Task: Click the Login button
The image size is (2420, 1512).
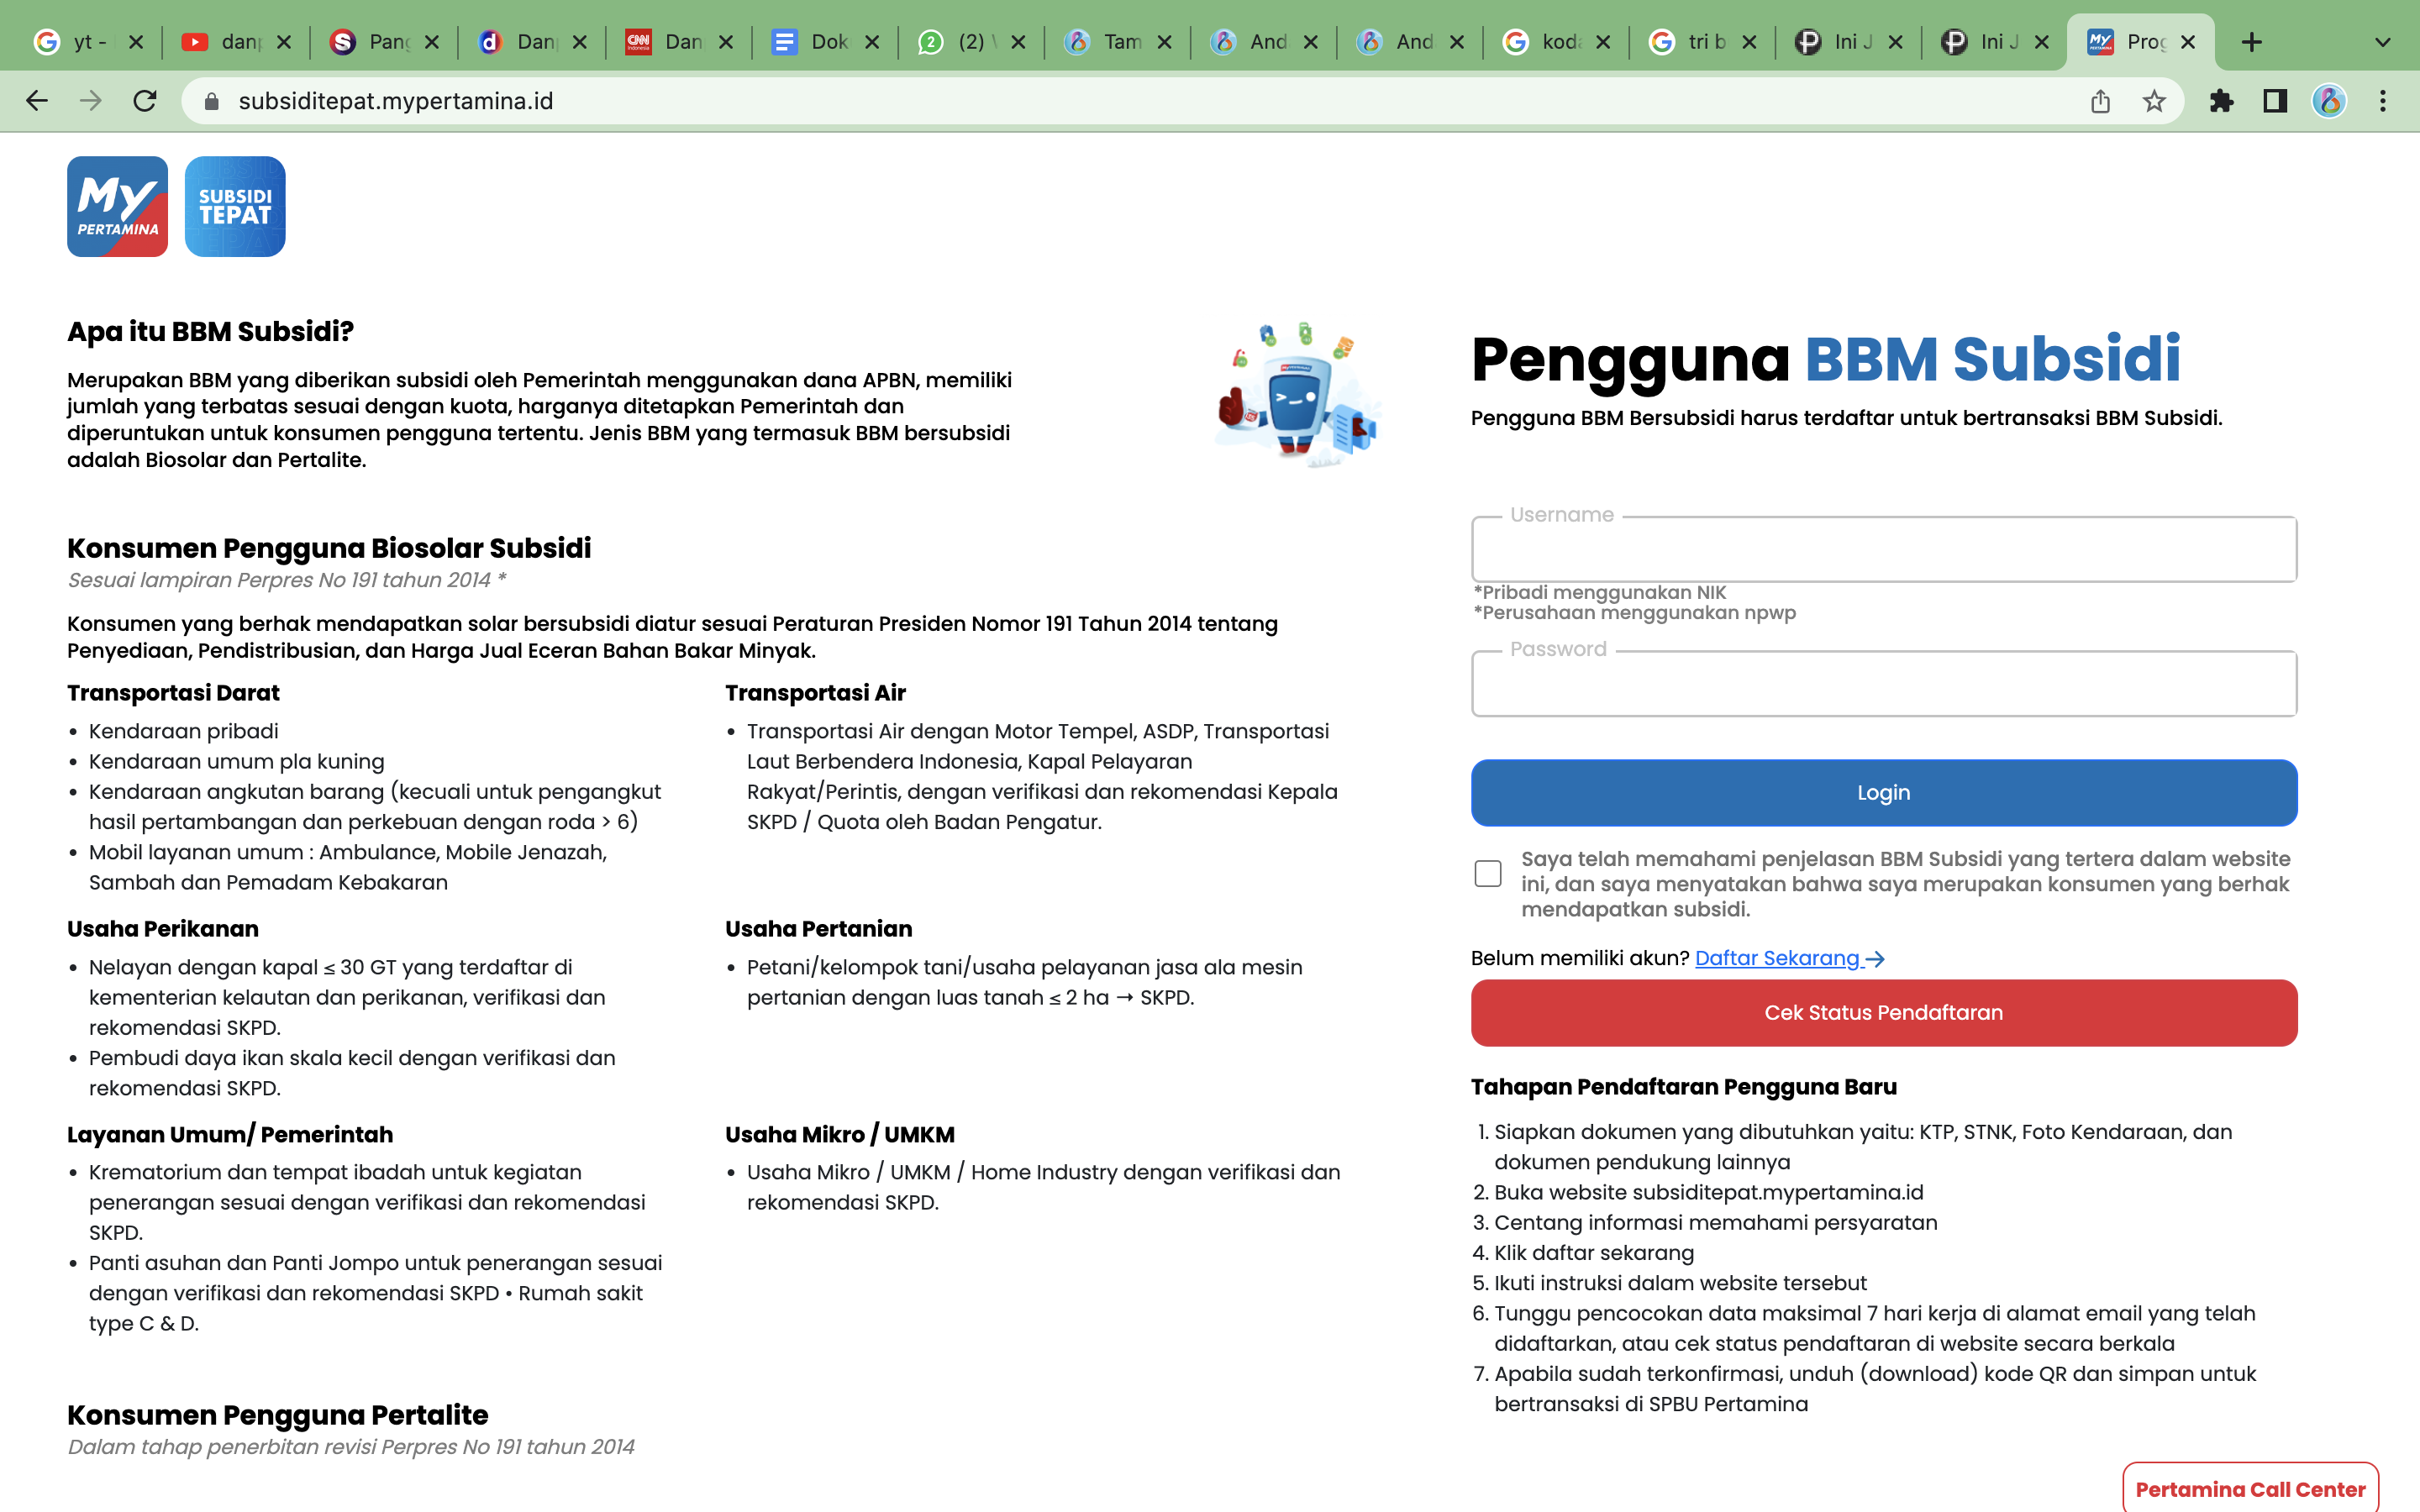Action: 1884,792
